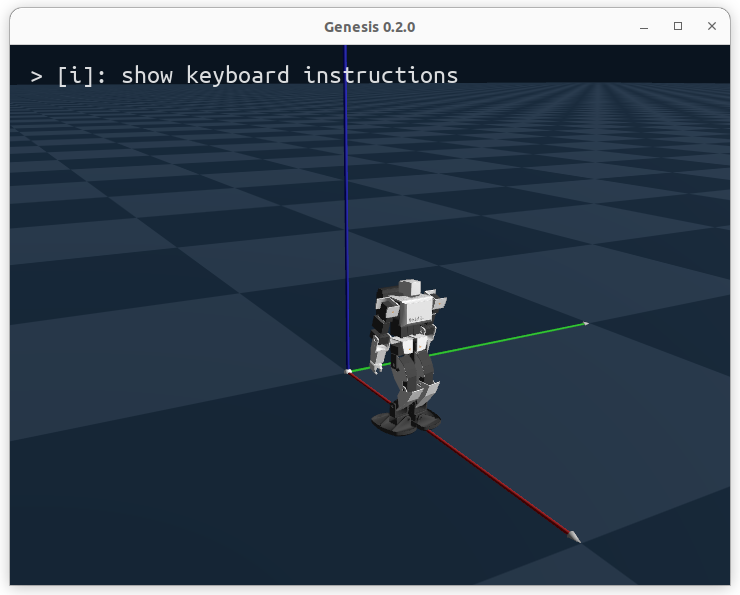740x595 pixels.
Task: Click the robot's head
Action: point(409,286)
